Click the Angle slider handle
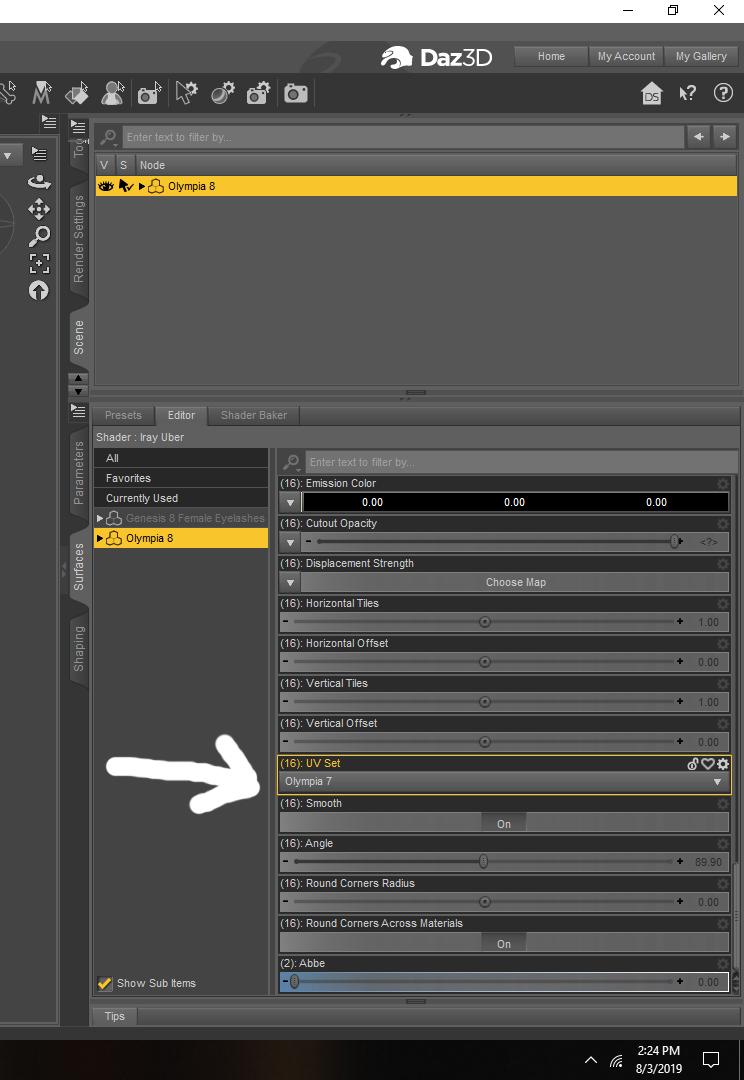The height and width of the screenshot is (1080, 744). point(484,862)
